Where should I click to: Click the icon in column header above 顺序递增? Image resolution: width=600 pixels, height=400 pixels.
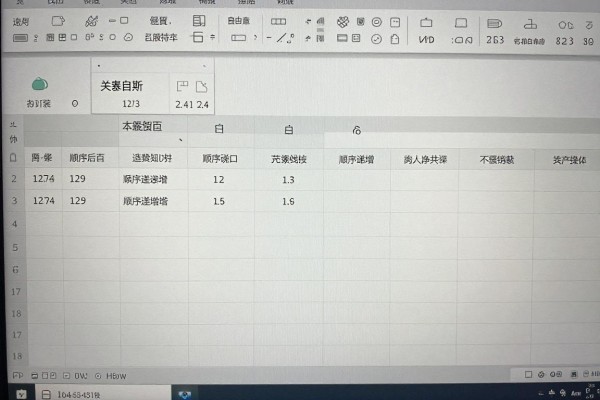[357, 130]
